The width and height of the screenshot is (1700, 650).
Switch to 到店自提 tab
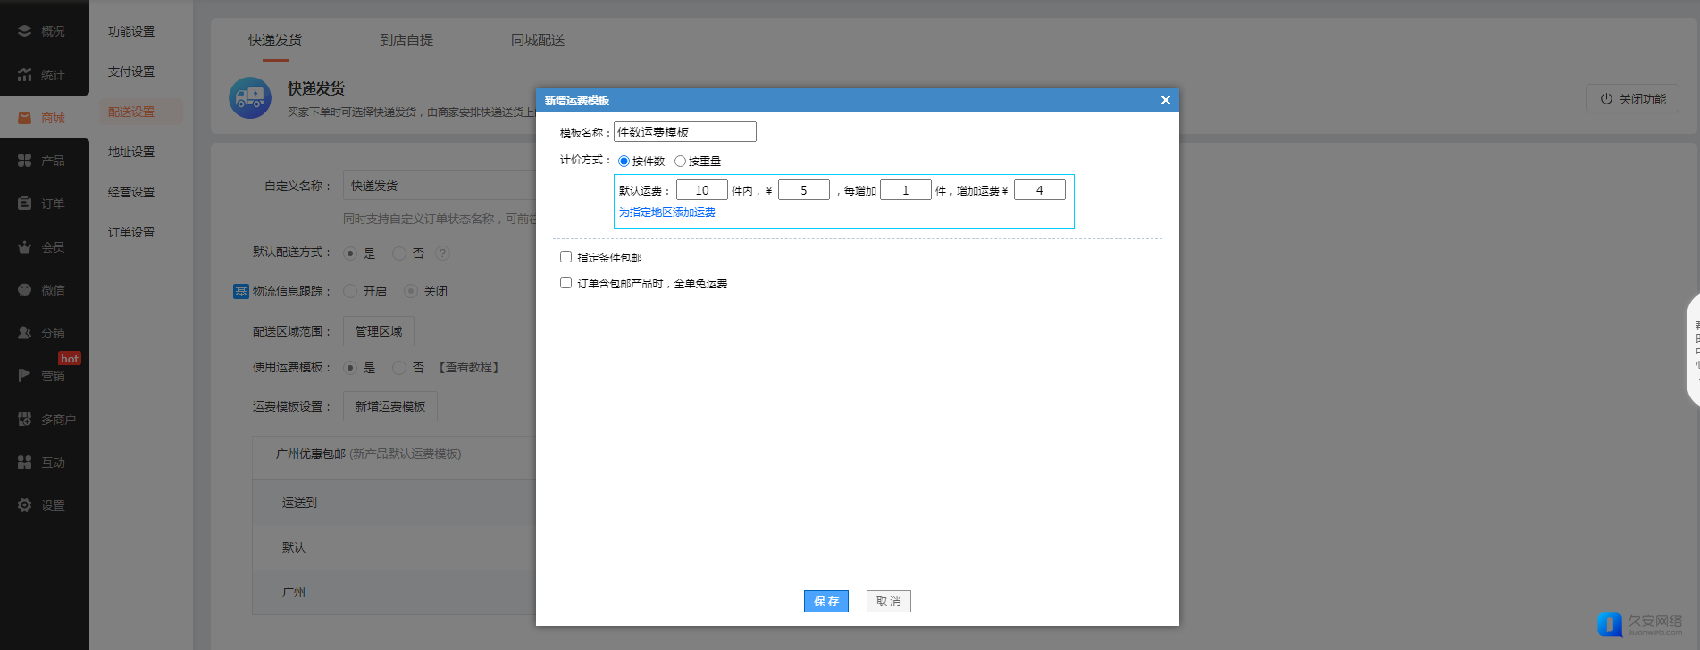pos(406,40)
